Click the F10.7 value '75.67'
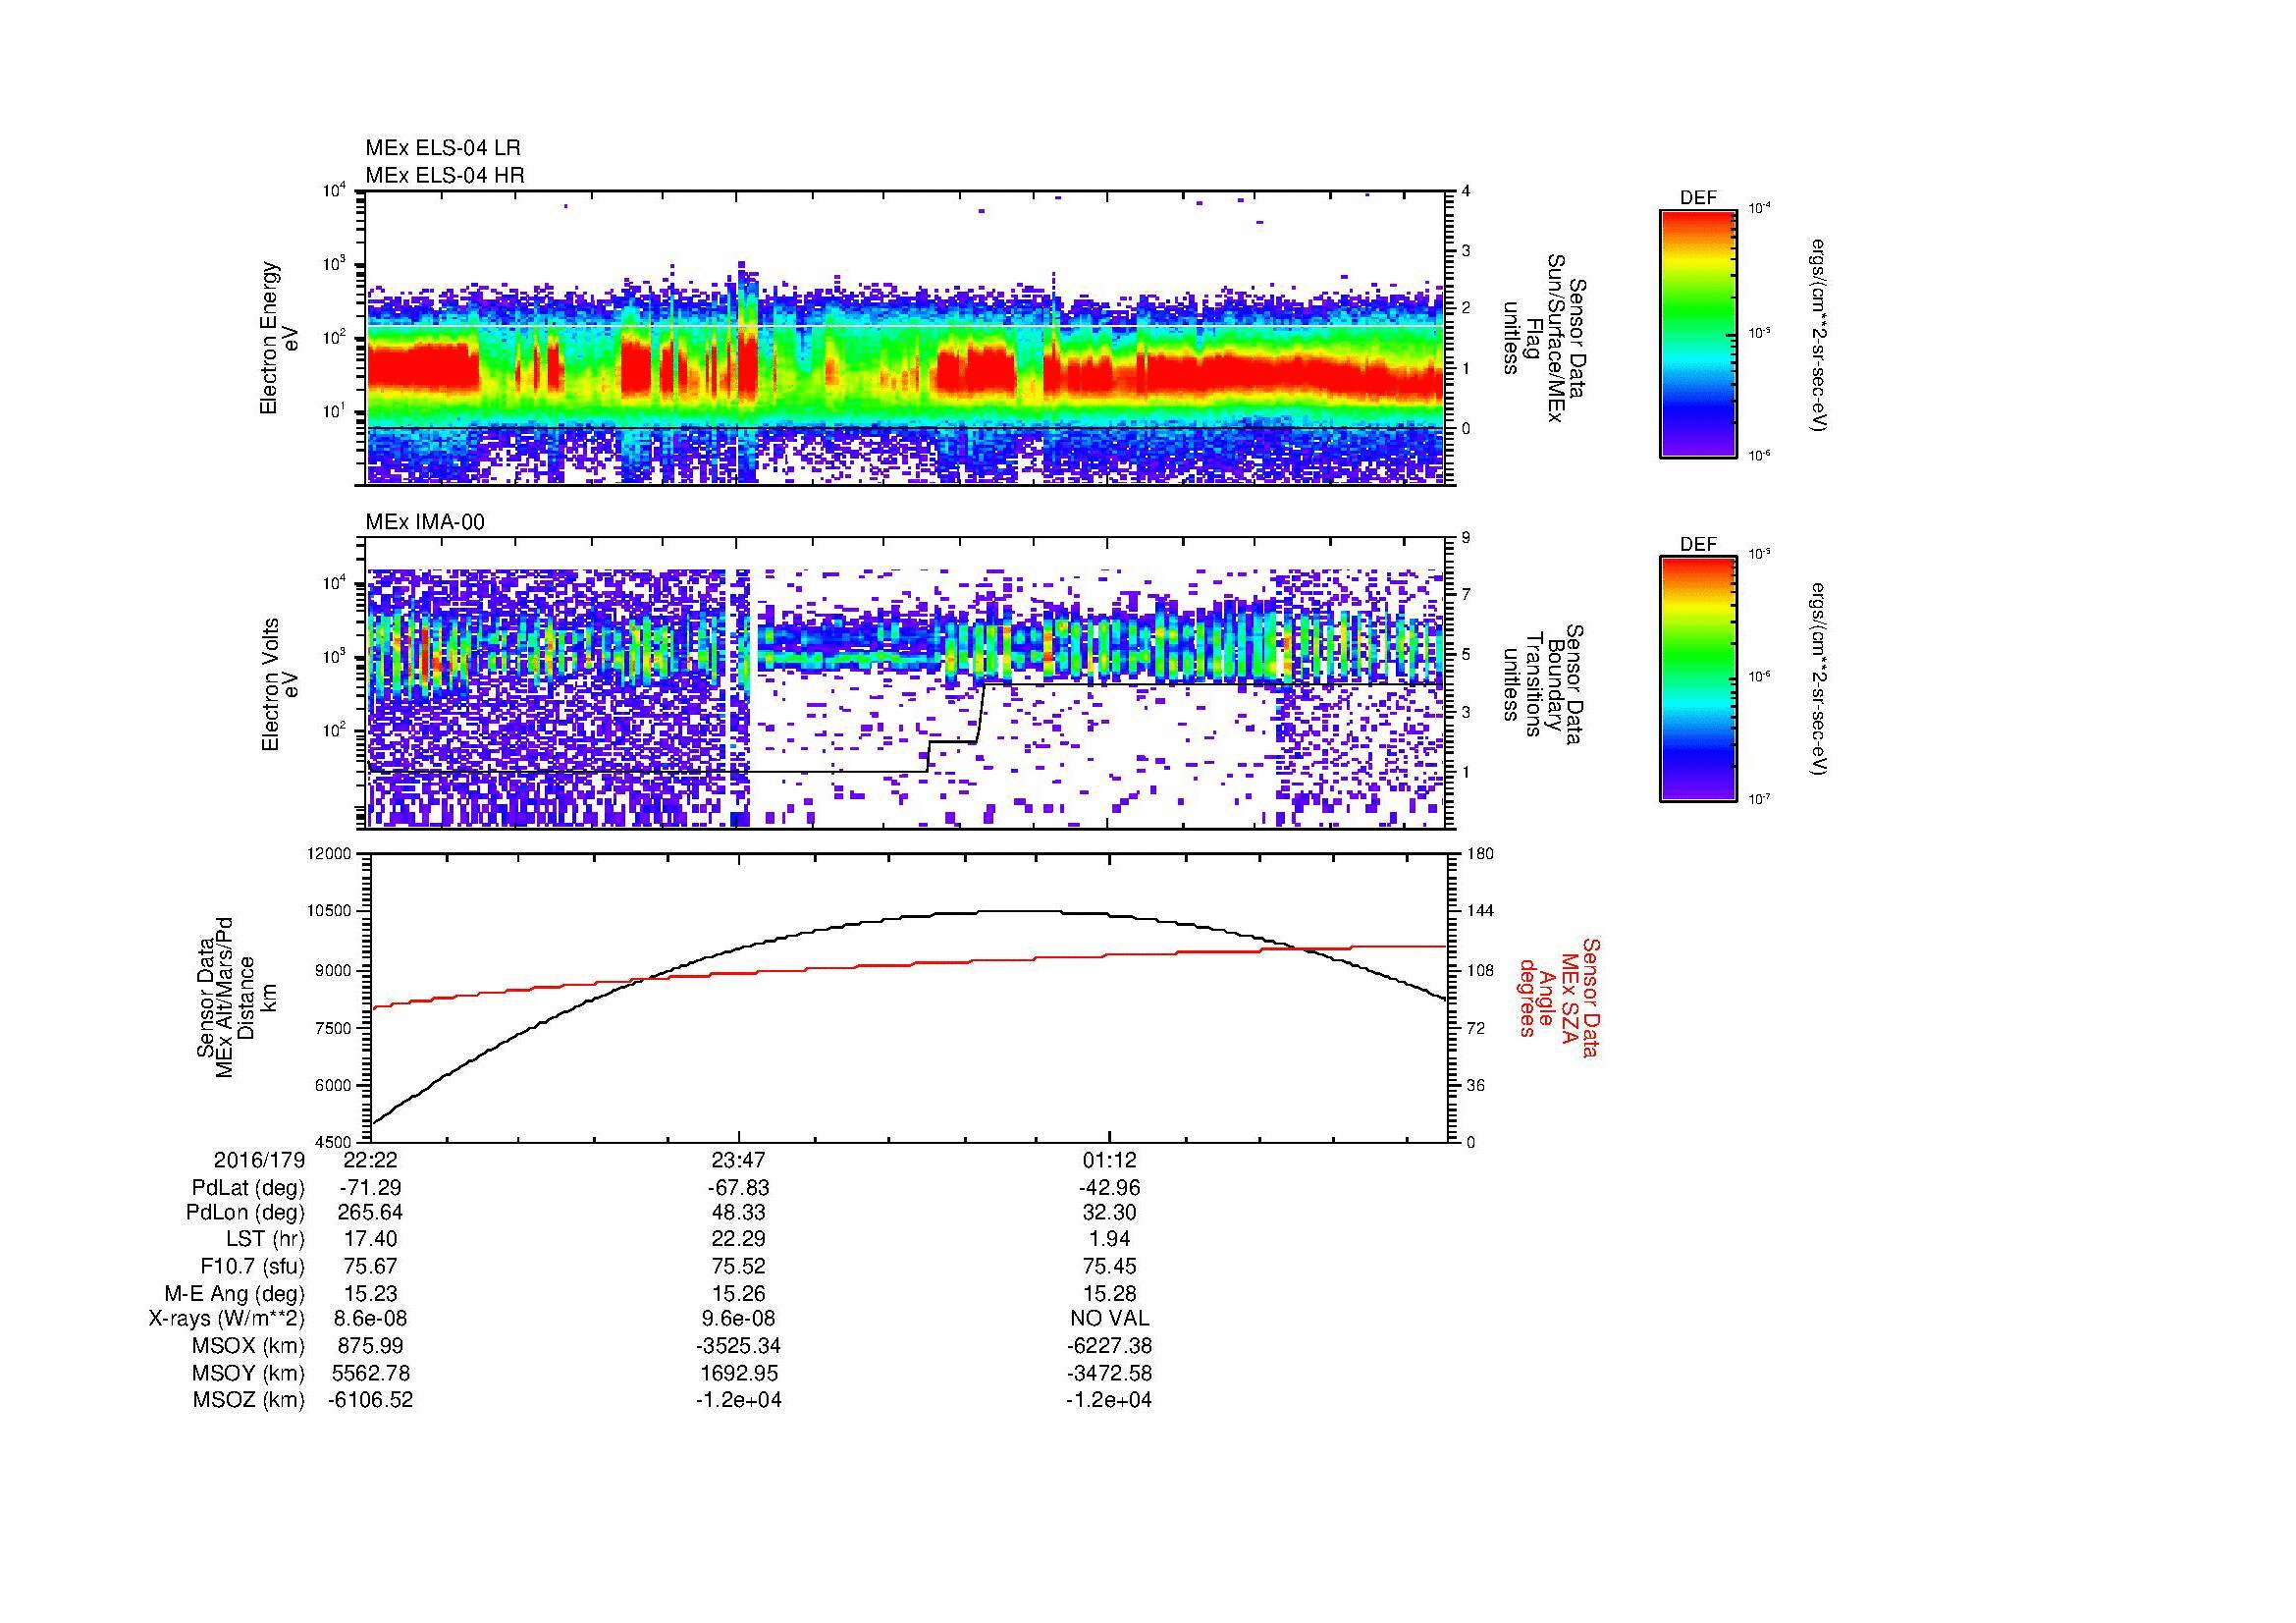The height and width of the screenshot is (1623, 2296). (x=370, y=1266)
